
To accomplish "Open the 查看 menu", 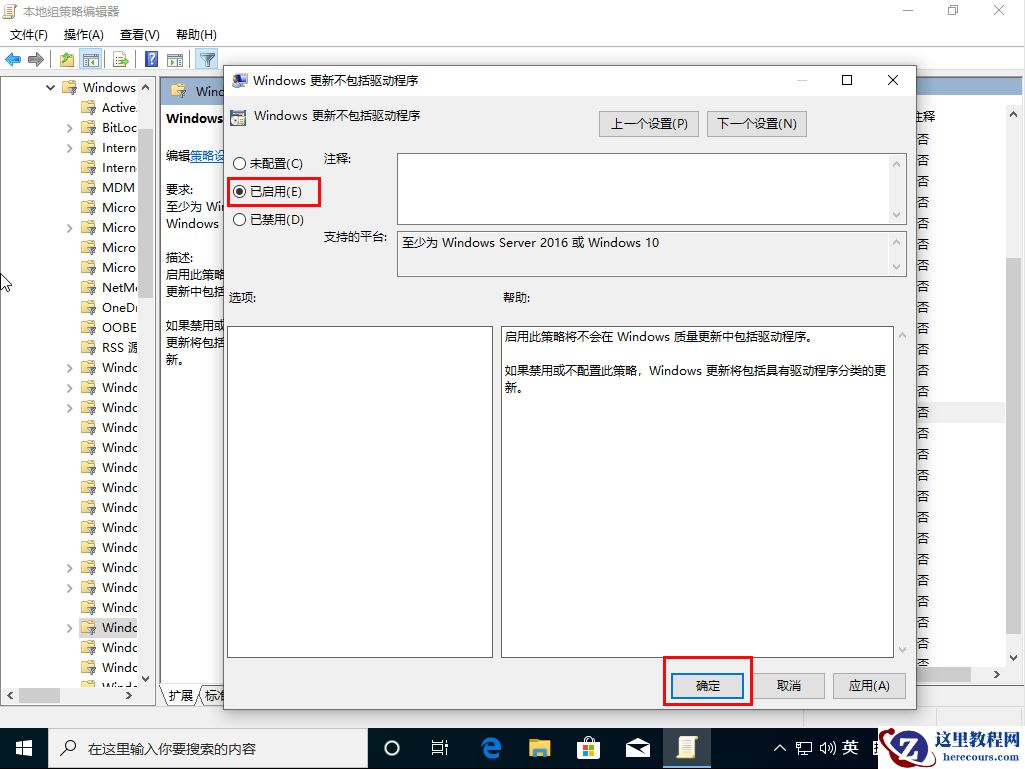I will point(139,33).
